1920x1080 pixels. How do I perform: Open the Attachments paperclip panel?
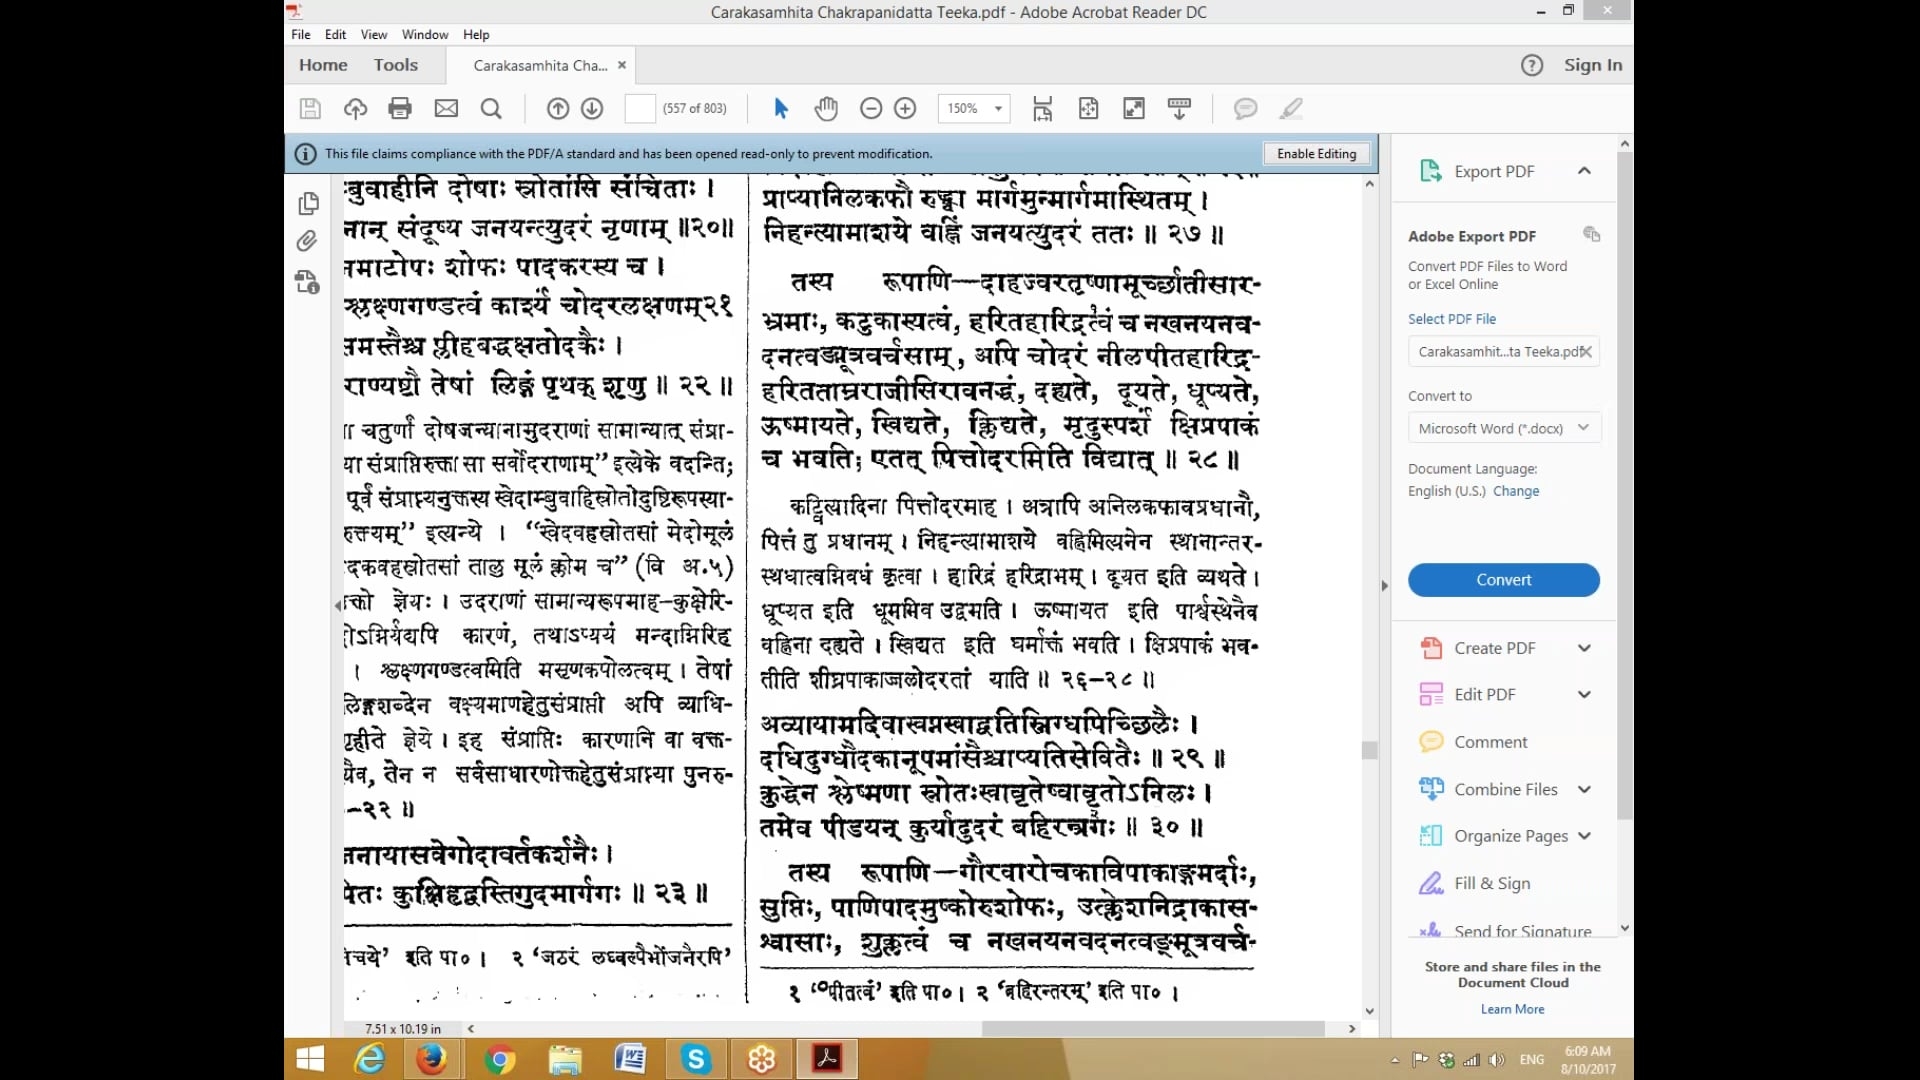[307, 241]
